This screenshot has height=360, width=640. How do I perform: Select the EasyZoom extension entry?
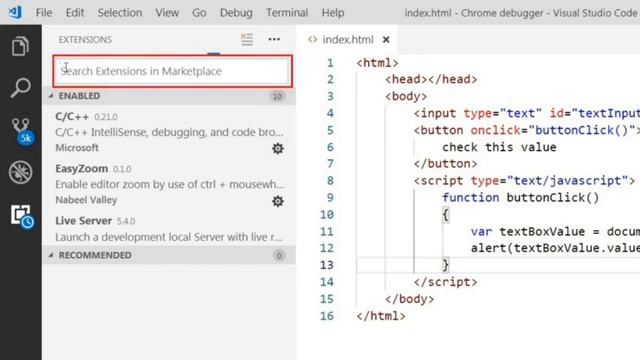click(169, 184)
